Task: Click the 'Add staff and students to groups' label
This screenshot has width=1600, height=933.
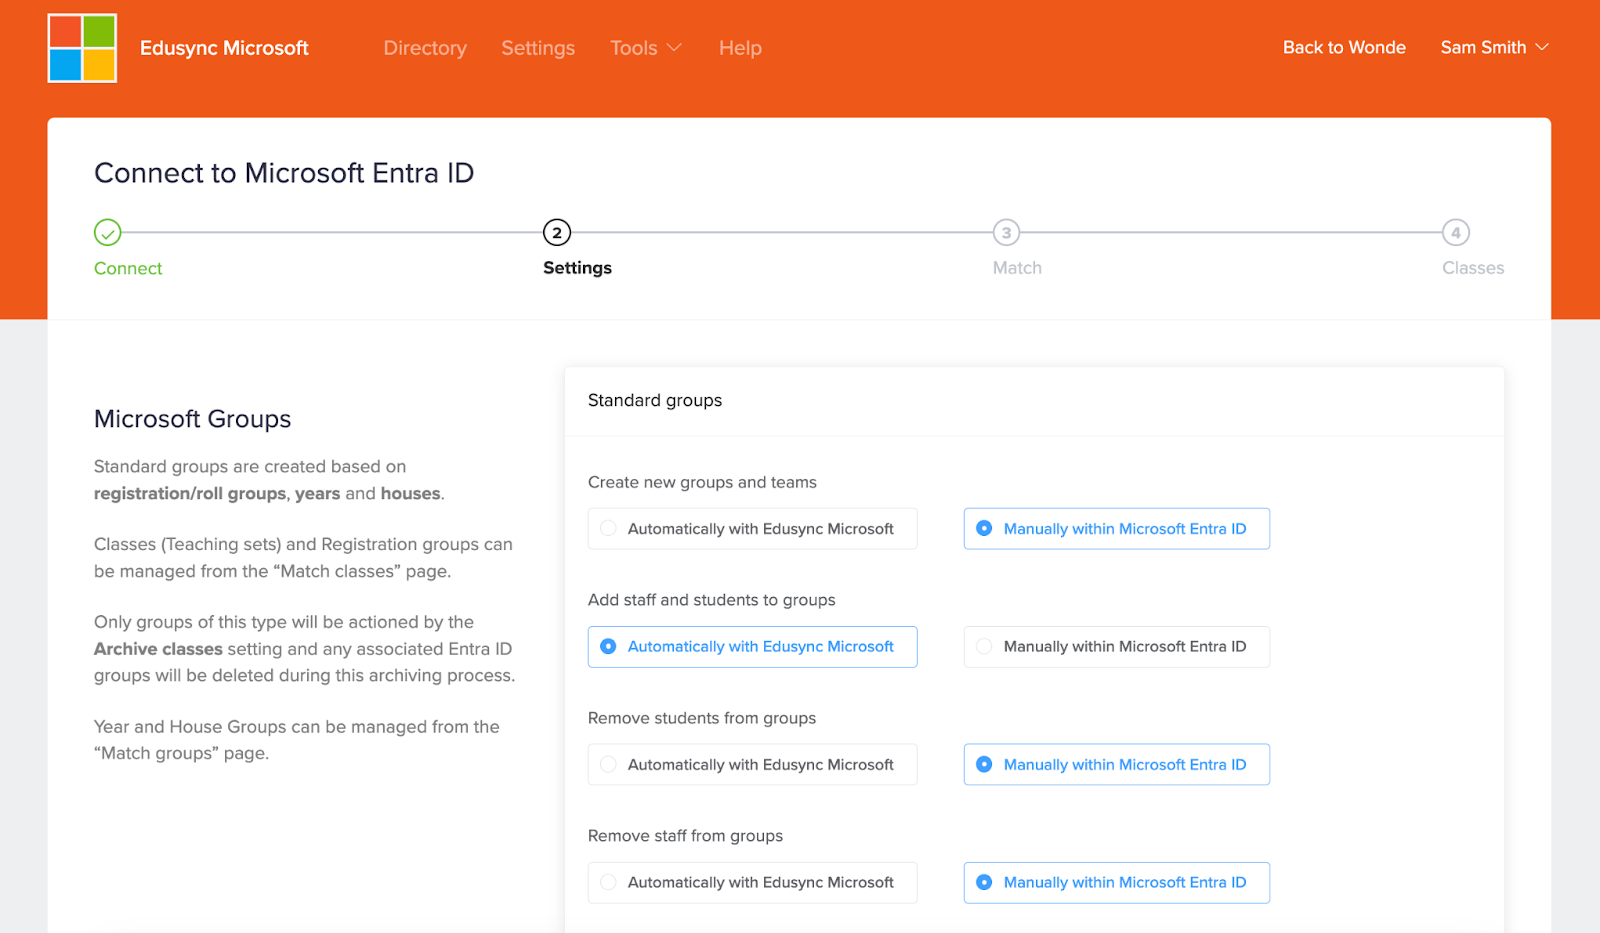Action: 711,600
